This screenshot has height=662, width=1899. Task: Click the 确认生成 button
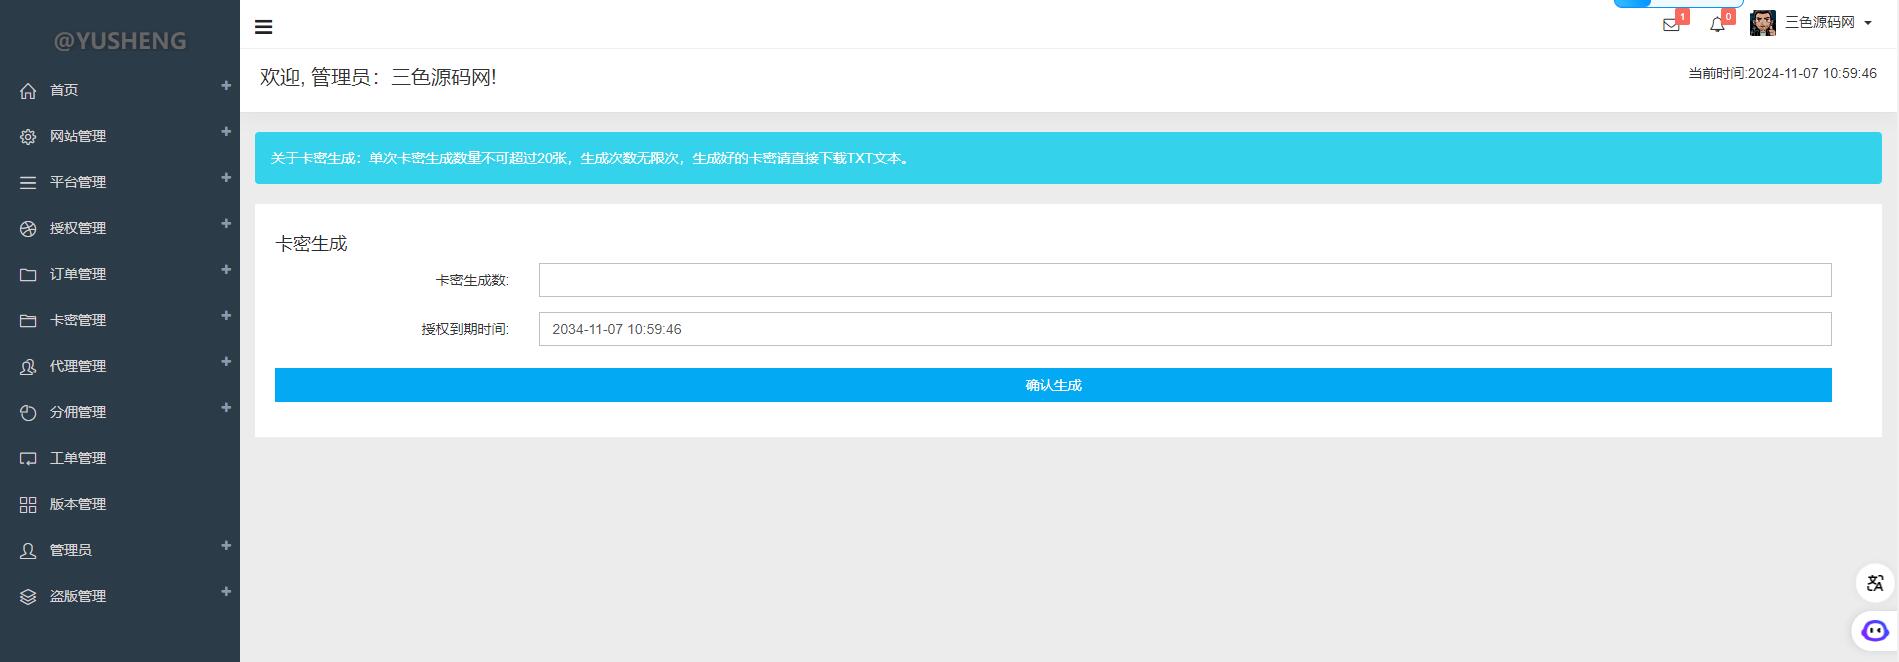[x=1053, y=385]
